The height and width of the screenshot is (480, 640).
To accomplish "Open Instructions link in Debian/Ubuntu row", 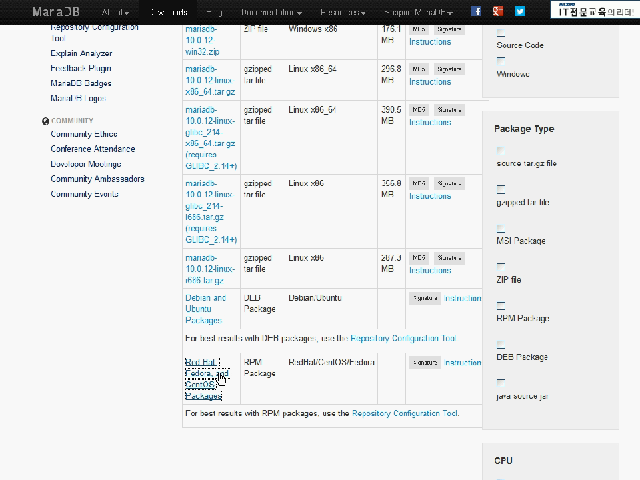I will click(462, 298).
